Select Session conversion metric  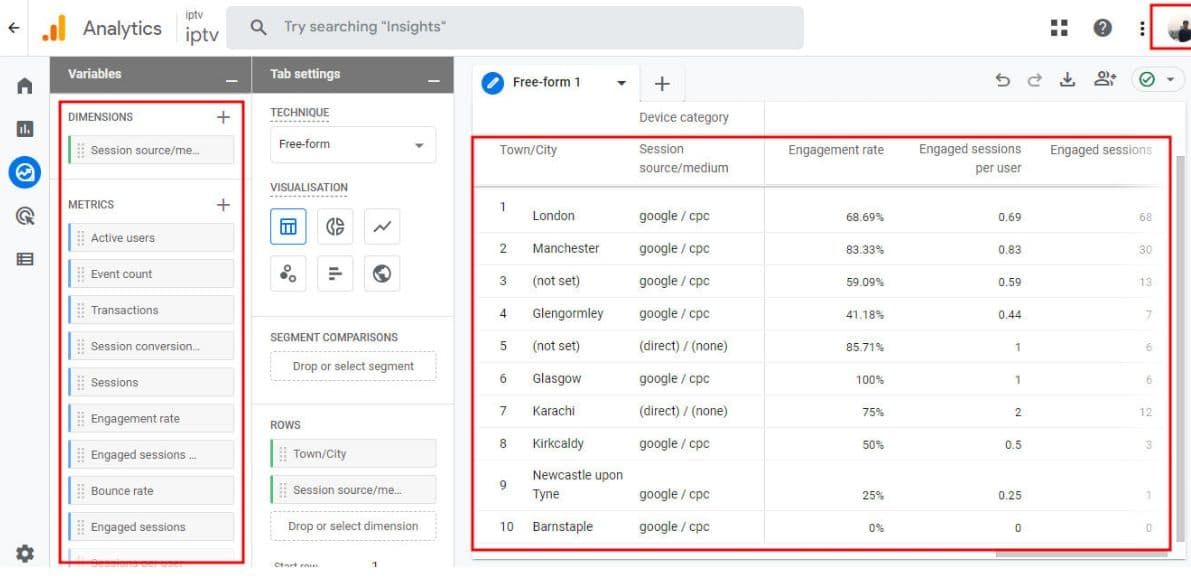coord(151,346)
